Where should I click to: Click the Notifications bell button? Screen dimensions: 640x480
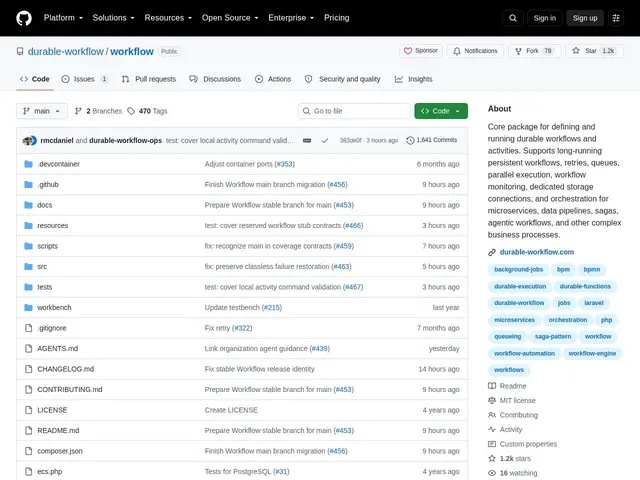(475, 51)
